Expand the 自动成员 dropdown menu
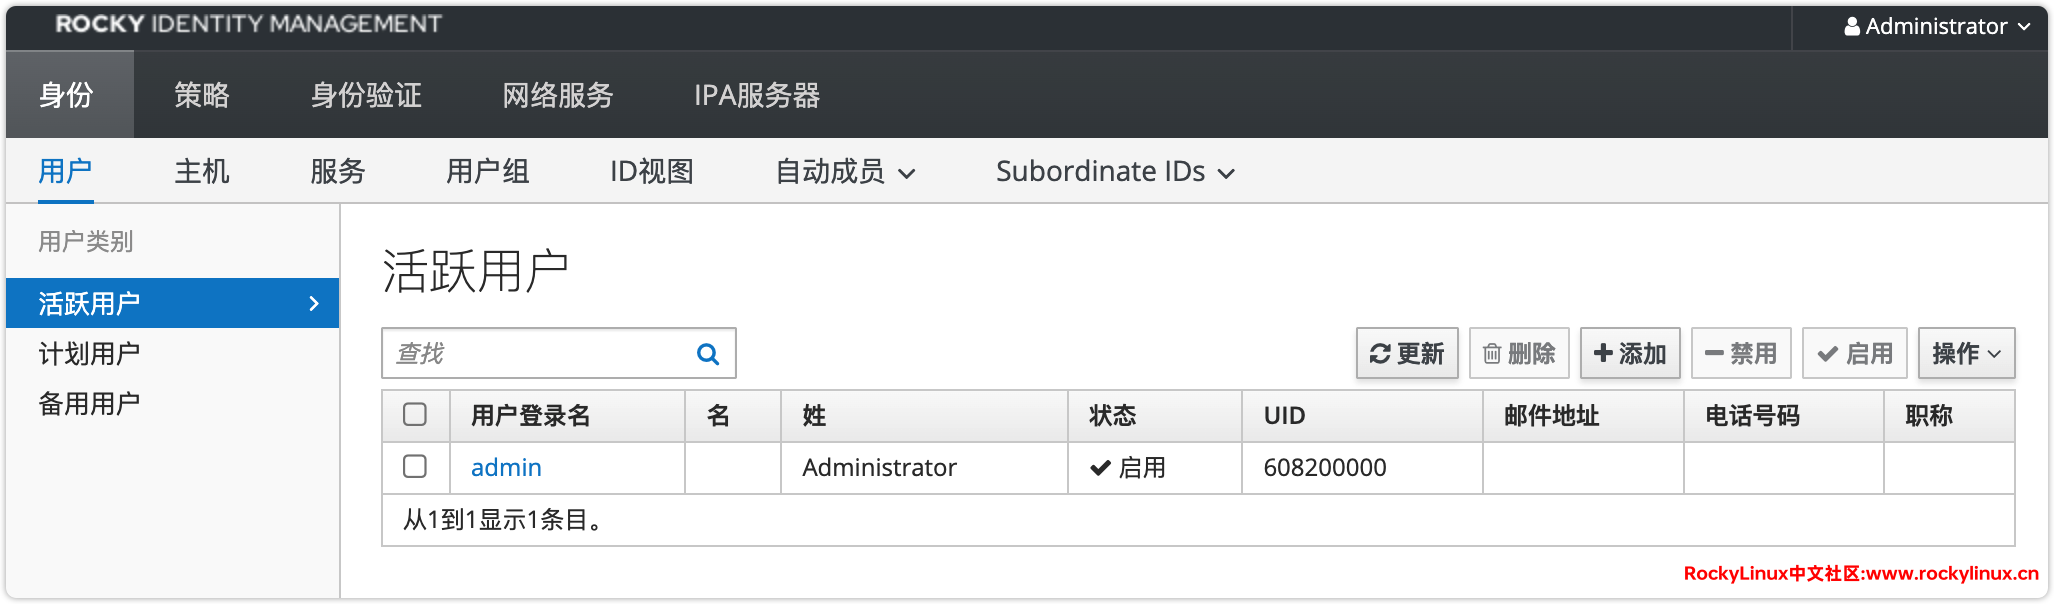Screen dimensions: 2054x604 846,172
